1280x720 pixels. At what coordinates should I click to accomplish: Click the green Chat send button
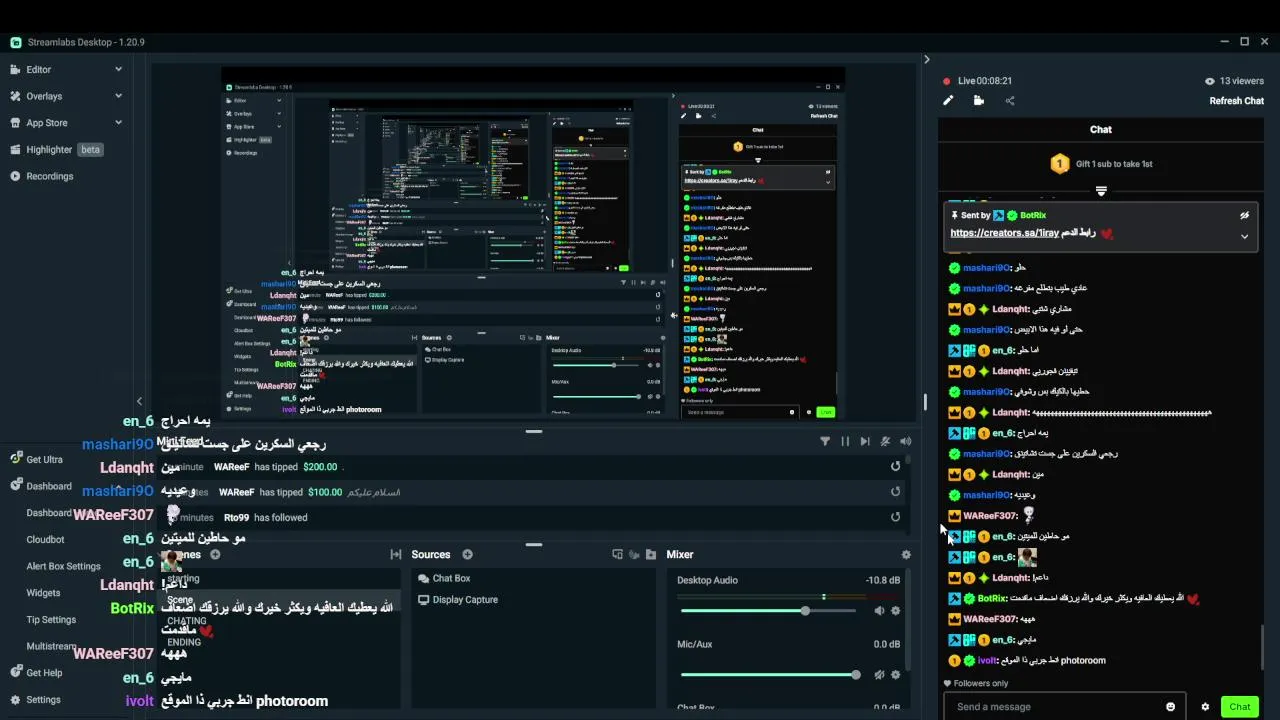[1240, 707]
